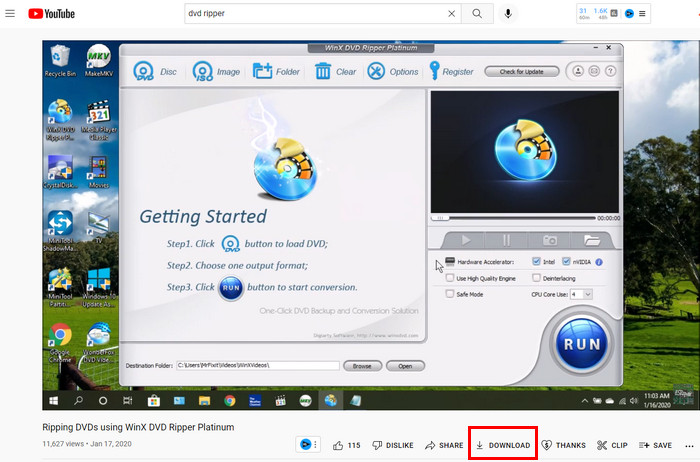Image resolution: width=700 pixels, height=462 pixels.
Task: Click the Chrome taskbar icon in video
Action: [x=229, y=401]
